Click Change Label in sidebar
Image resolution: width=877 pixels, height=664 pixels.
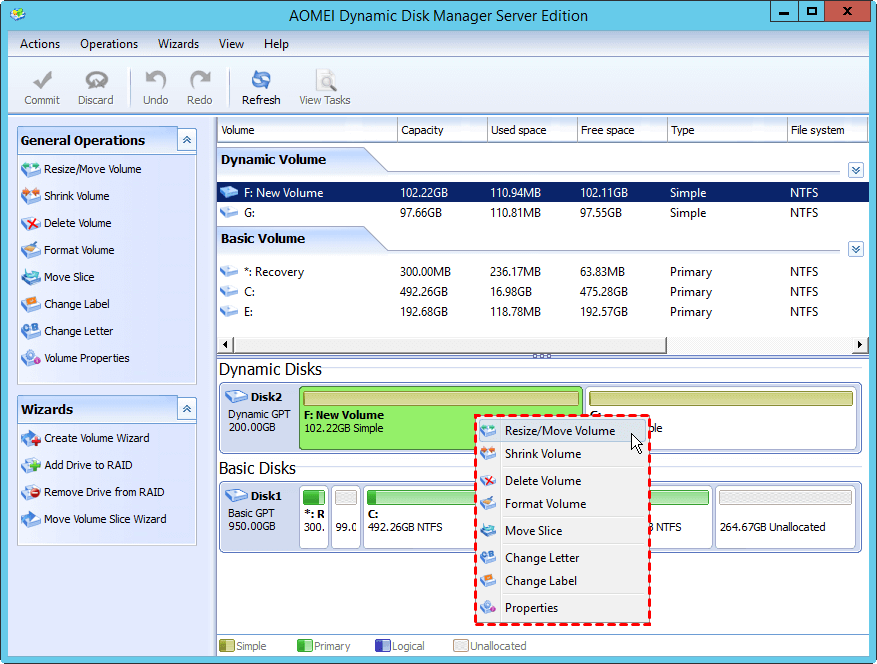coord(76,304)
